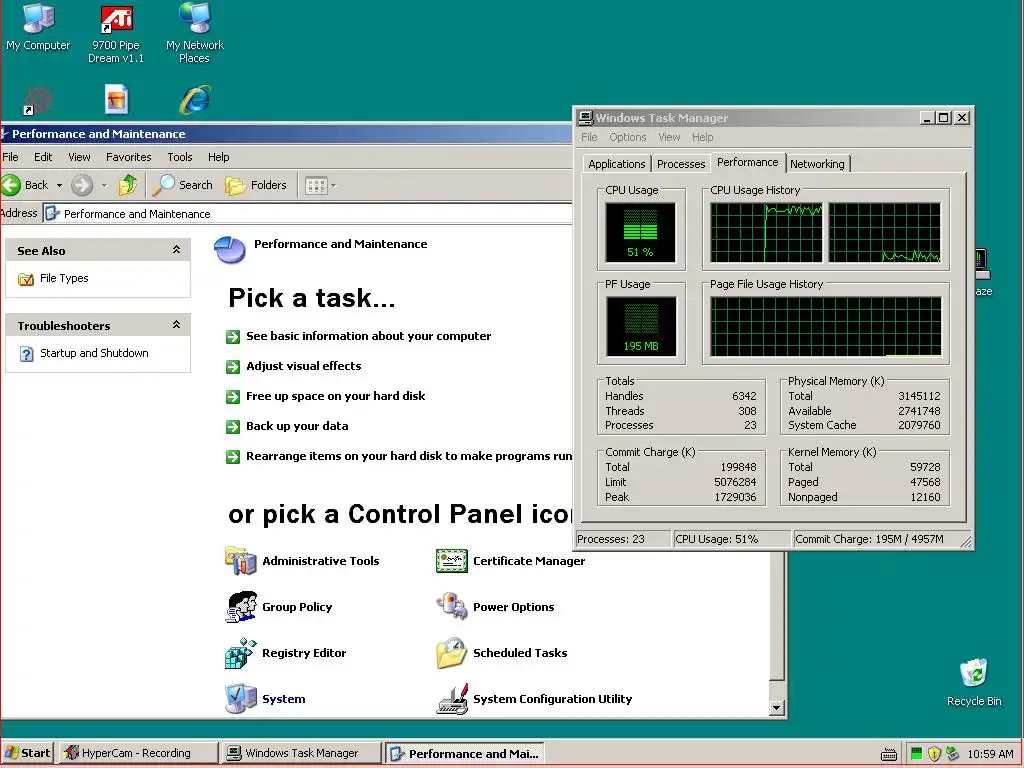The height and width of the screenshot is (768, 1024).
Task: Click See basic information about your computer
Action: point(368,336)
